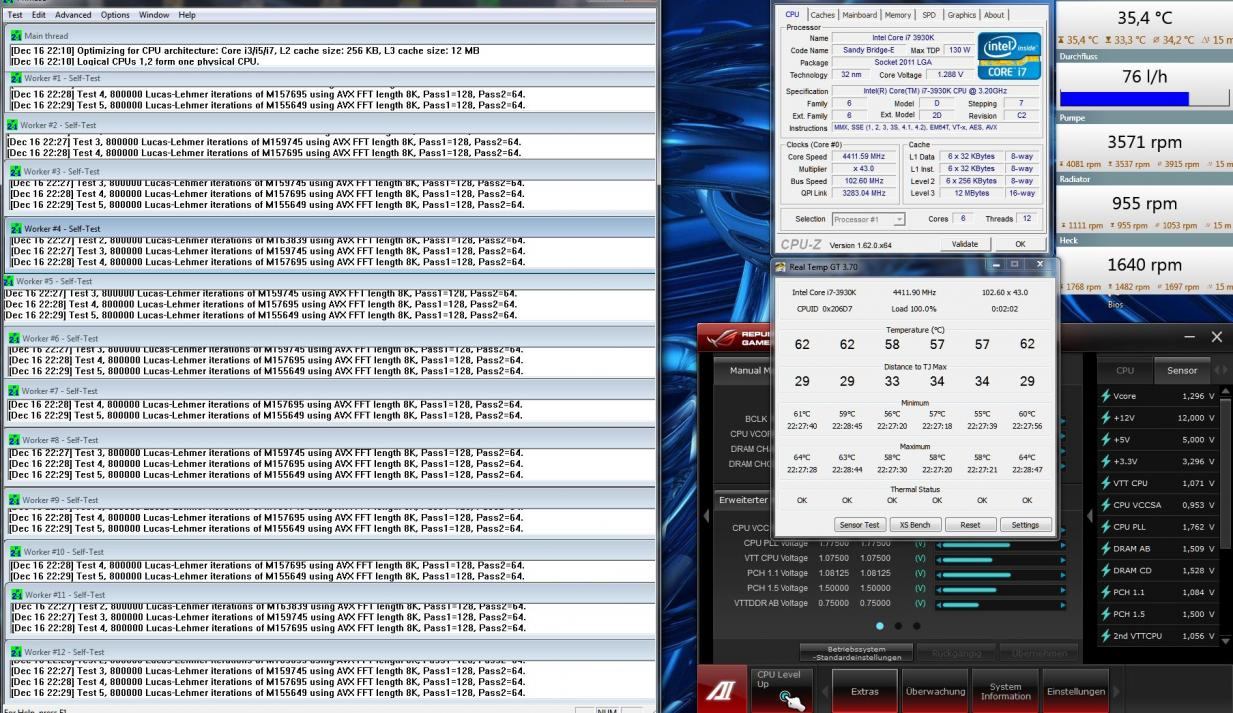Click the +12V lightning icon in sensor list
This screenshot has height=713, width=1233.
tap(1106, 417)
